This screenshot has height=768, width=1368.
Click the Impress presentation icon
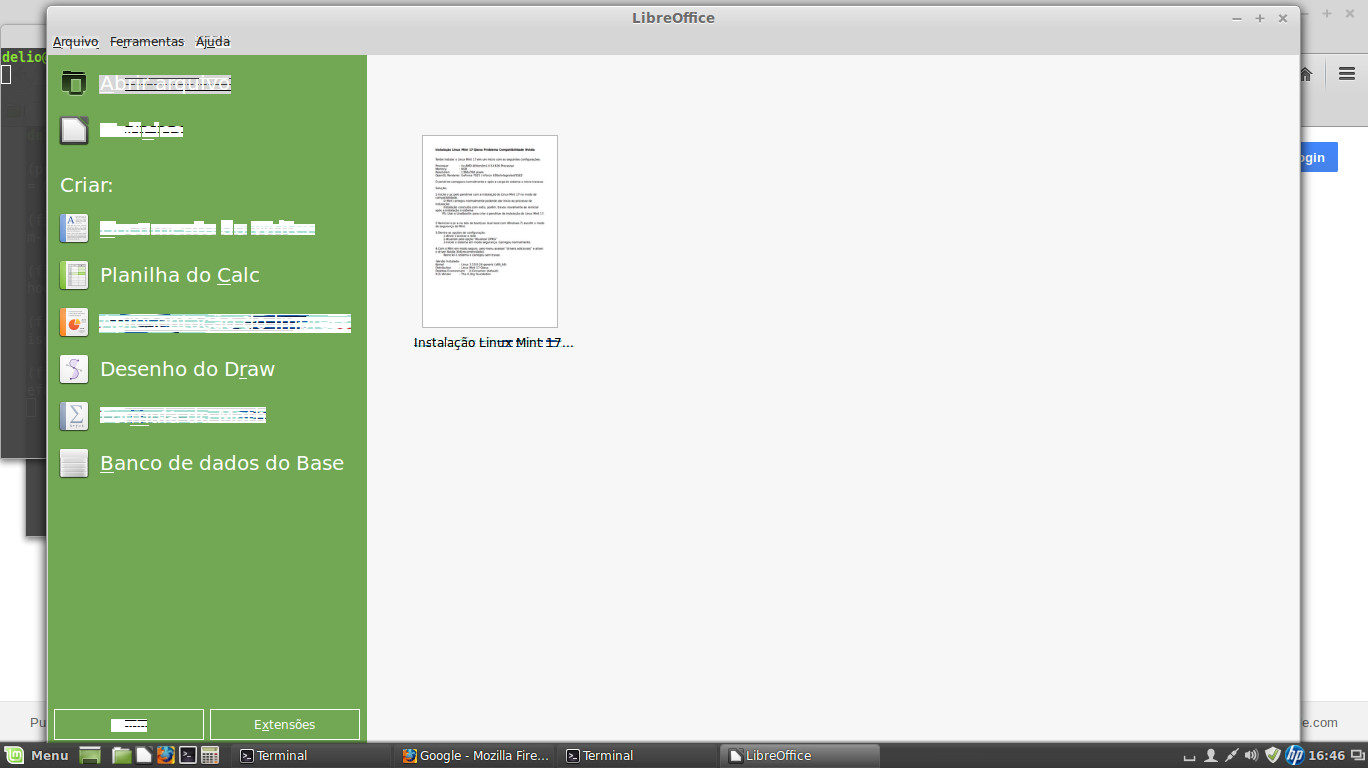click(74, 322)
